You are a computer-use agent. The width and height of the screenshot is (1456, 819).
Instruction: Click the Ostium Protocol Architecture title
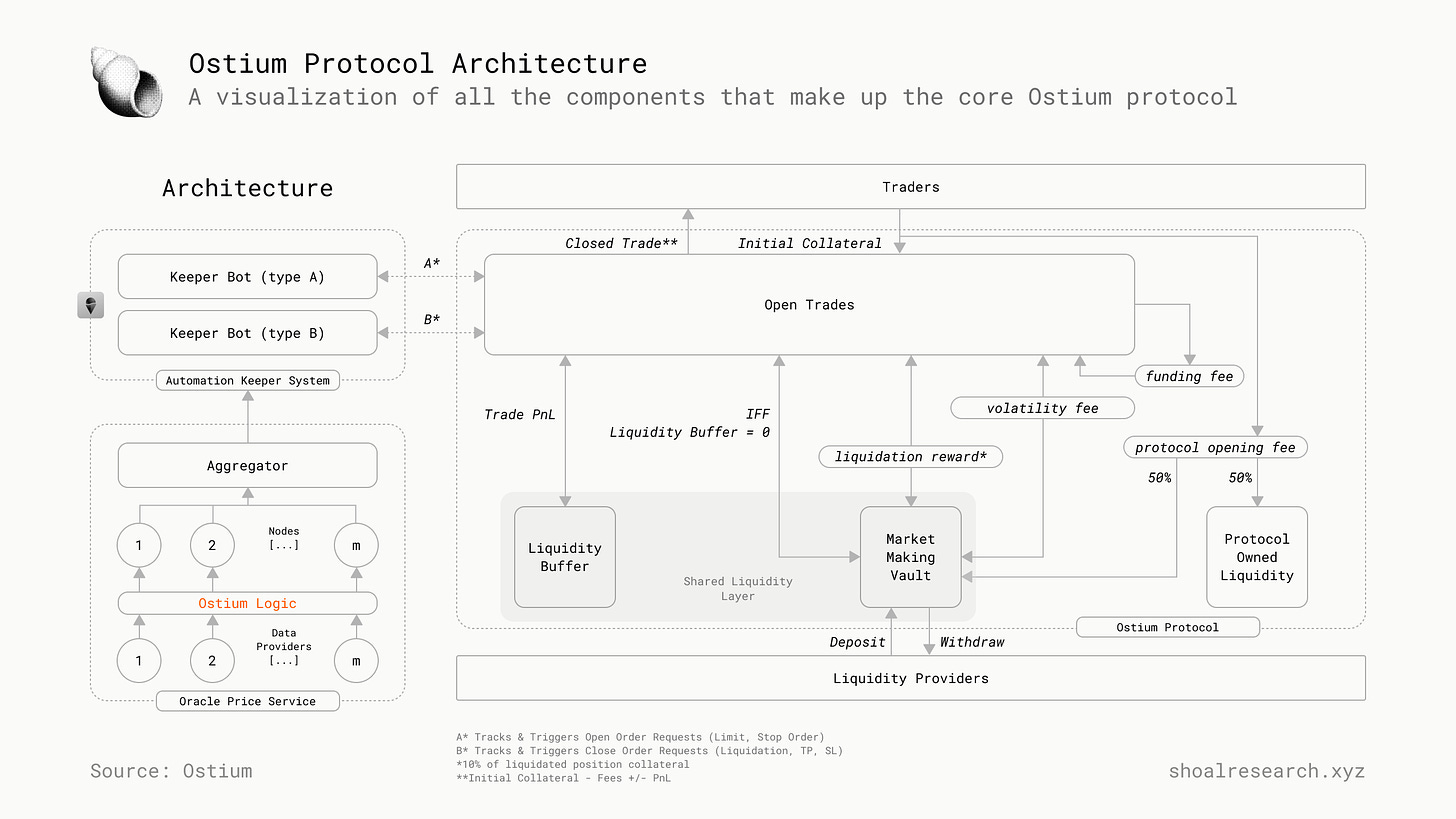[x=418, y=63]
